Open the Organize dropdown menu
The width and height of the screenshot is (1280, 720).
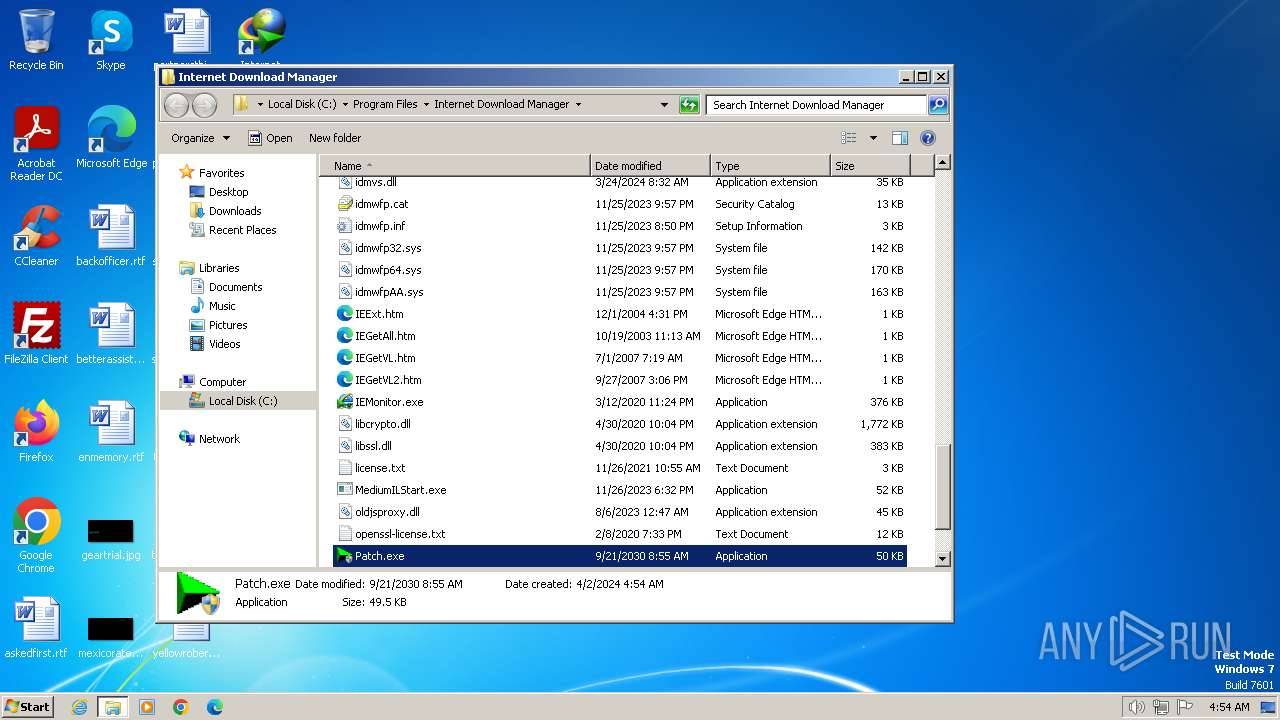click(200, 138)
